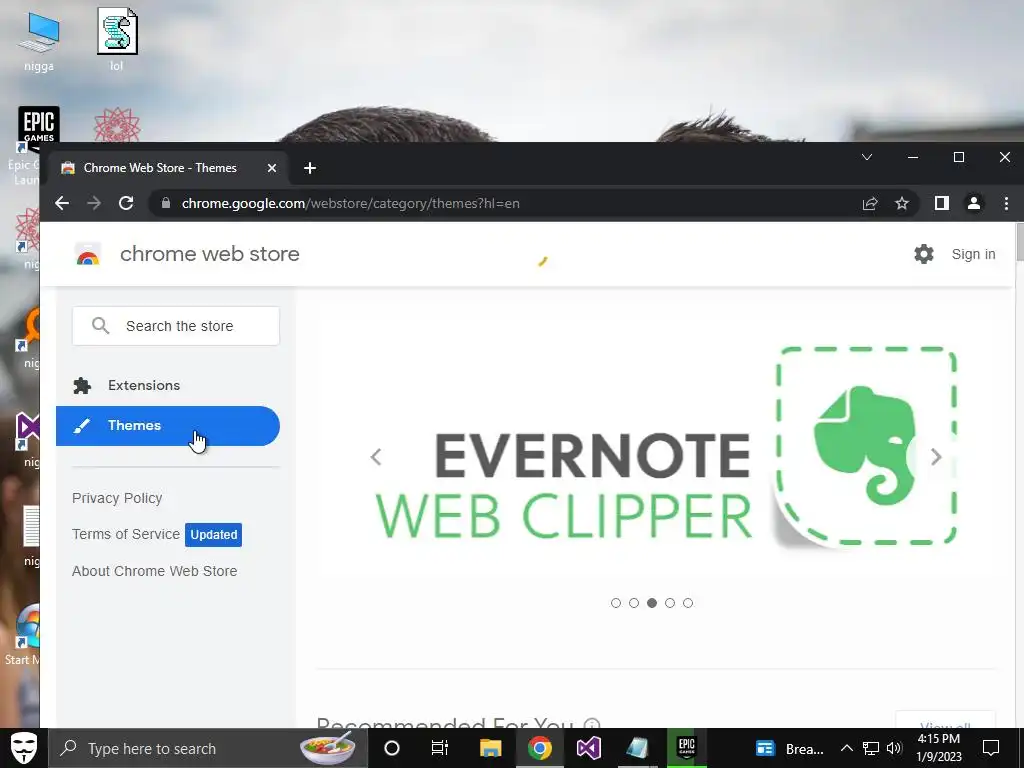Open Chrome three-dot menu
This screenshot has height=768, width=1024.
point(1006,203)
